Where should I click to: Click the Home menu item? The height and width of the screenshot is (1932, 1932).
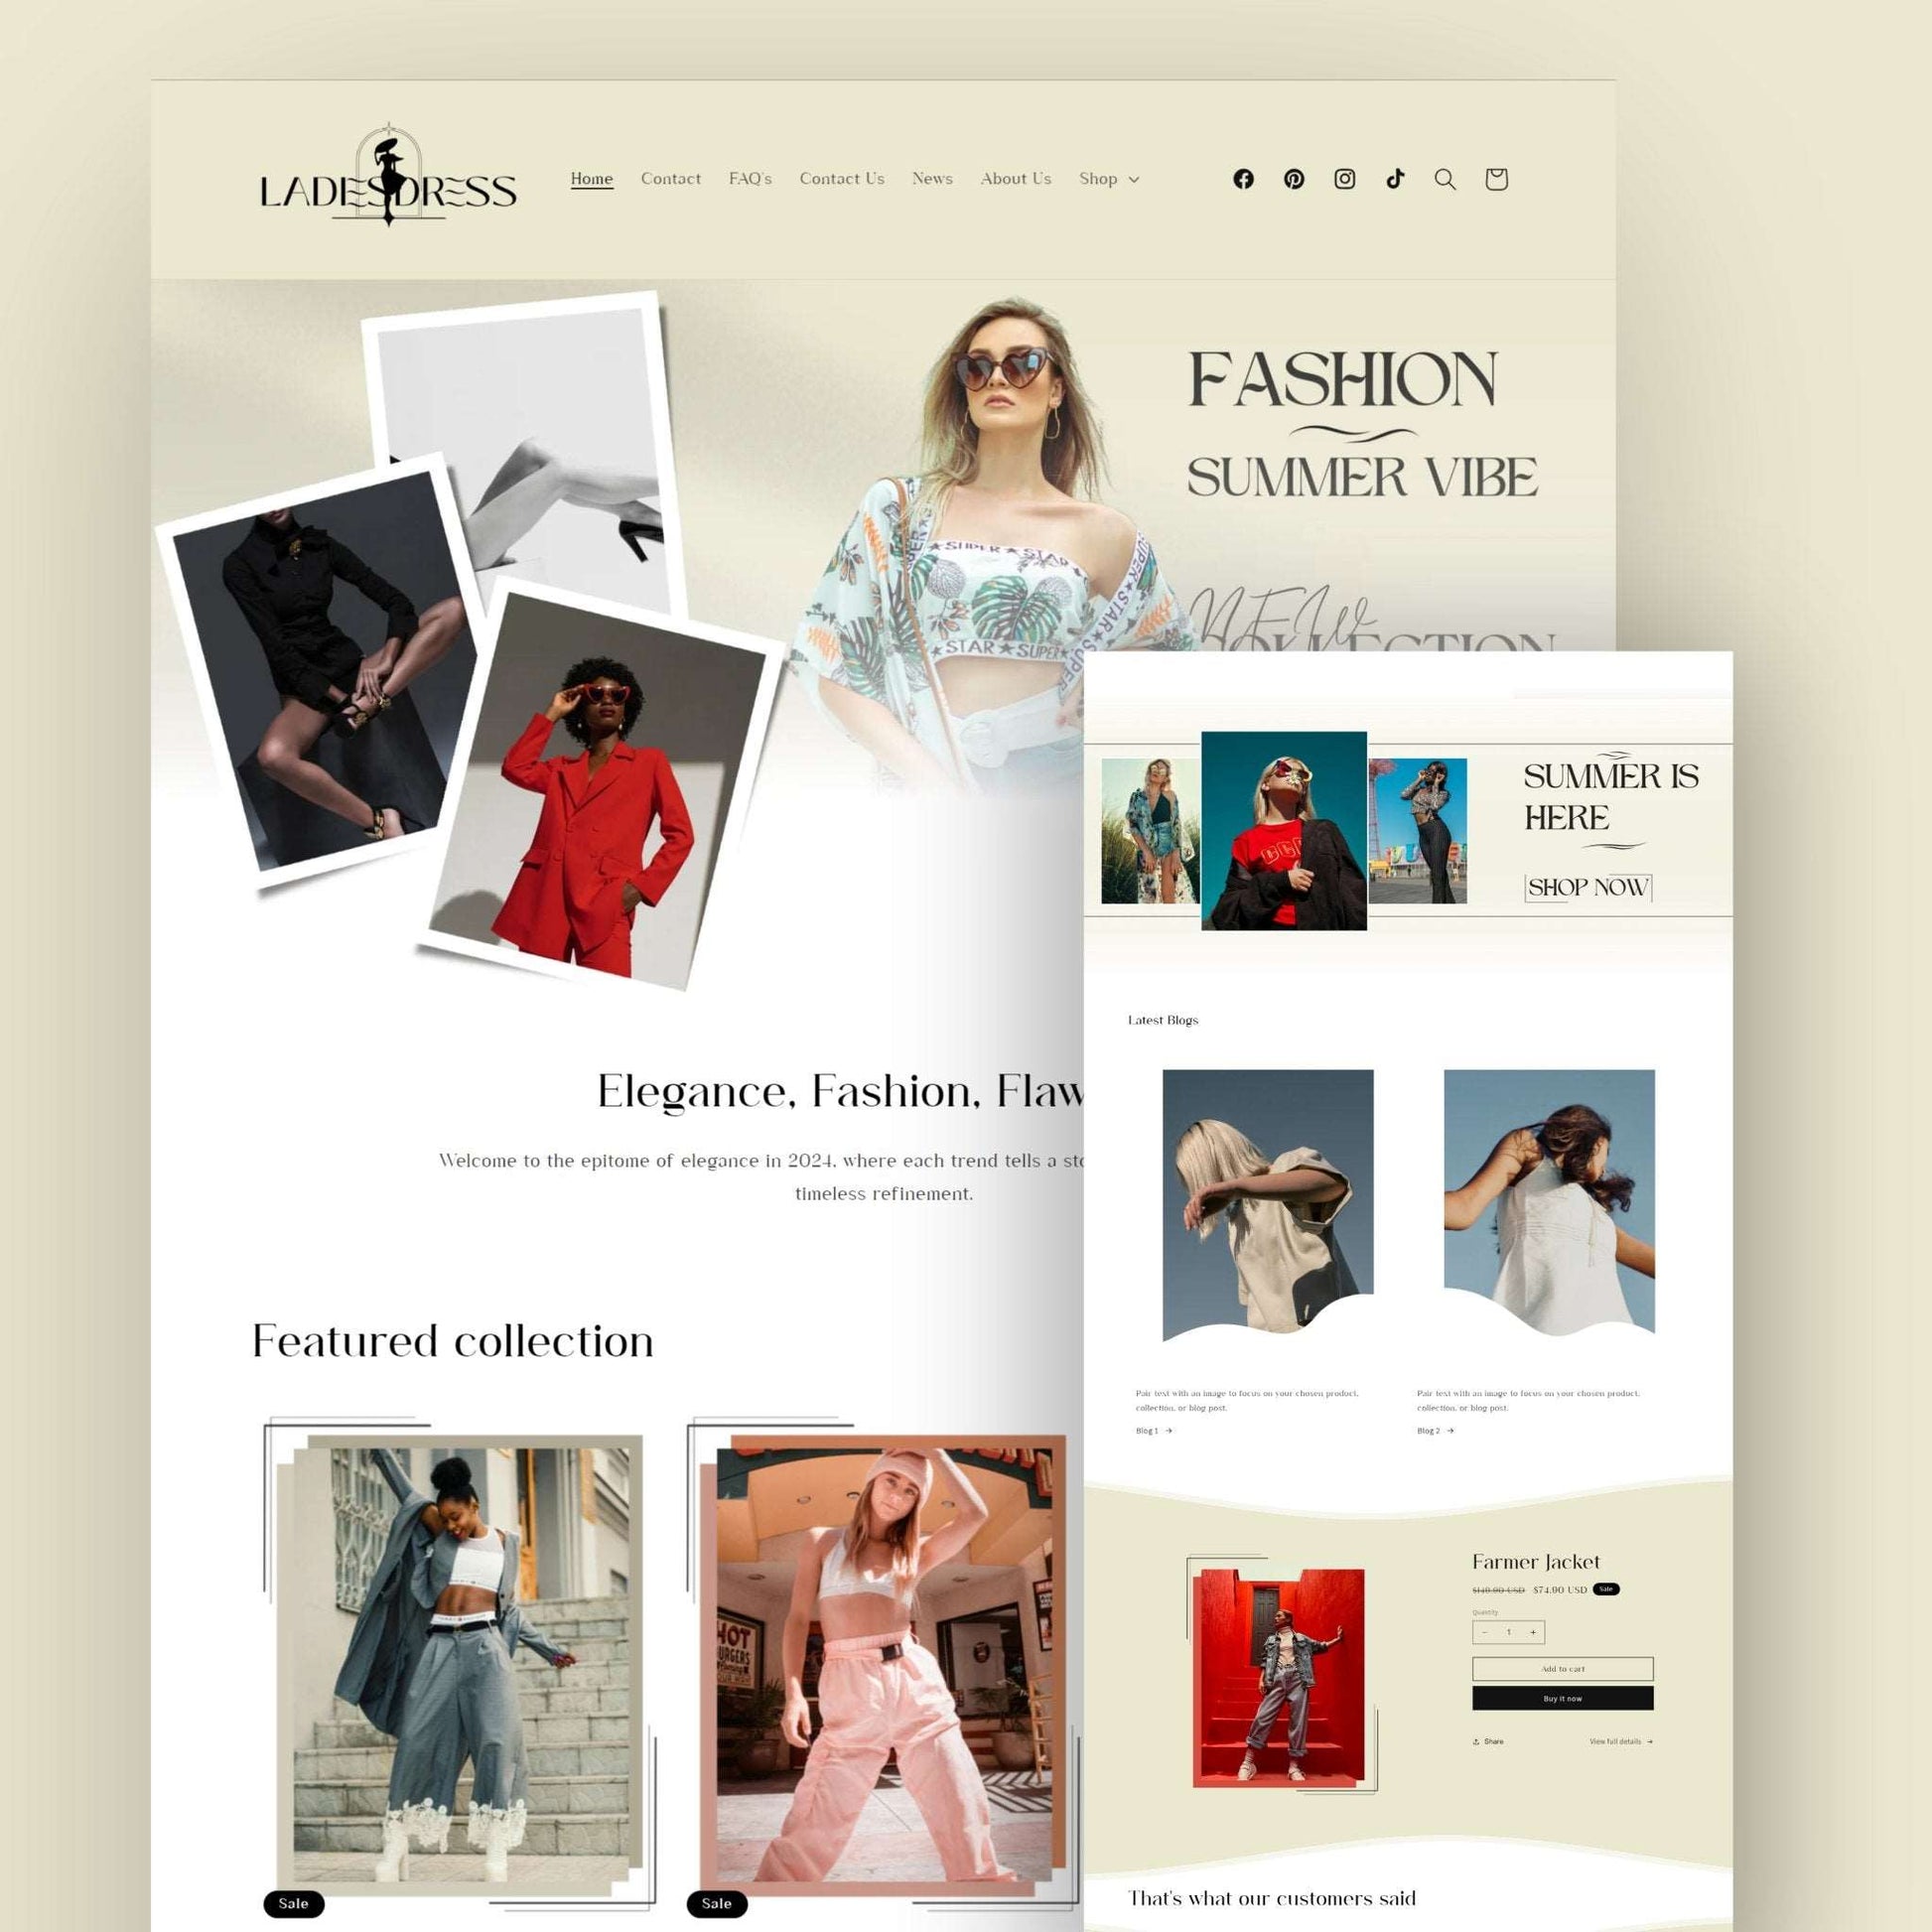point(589,179)
